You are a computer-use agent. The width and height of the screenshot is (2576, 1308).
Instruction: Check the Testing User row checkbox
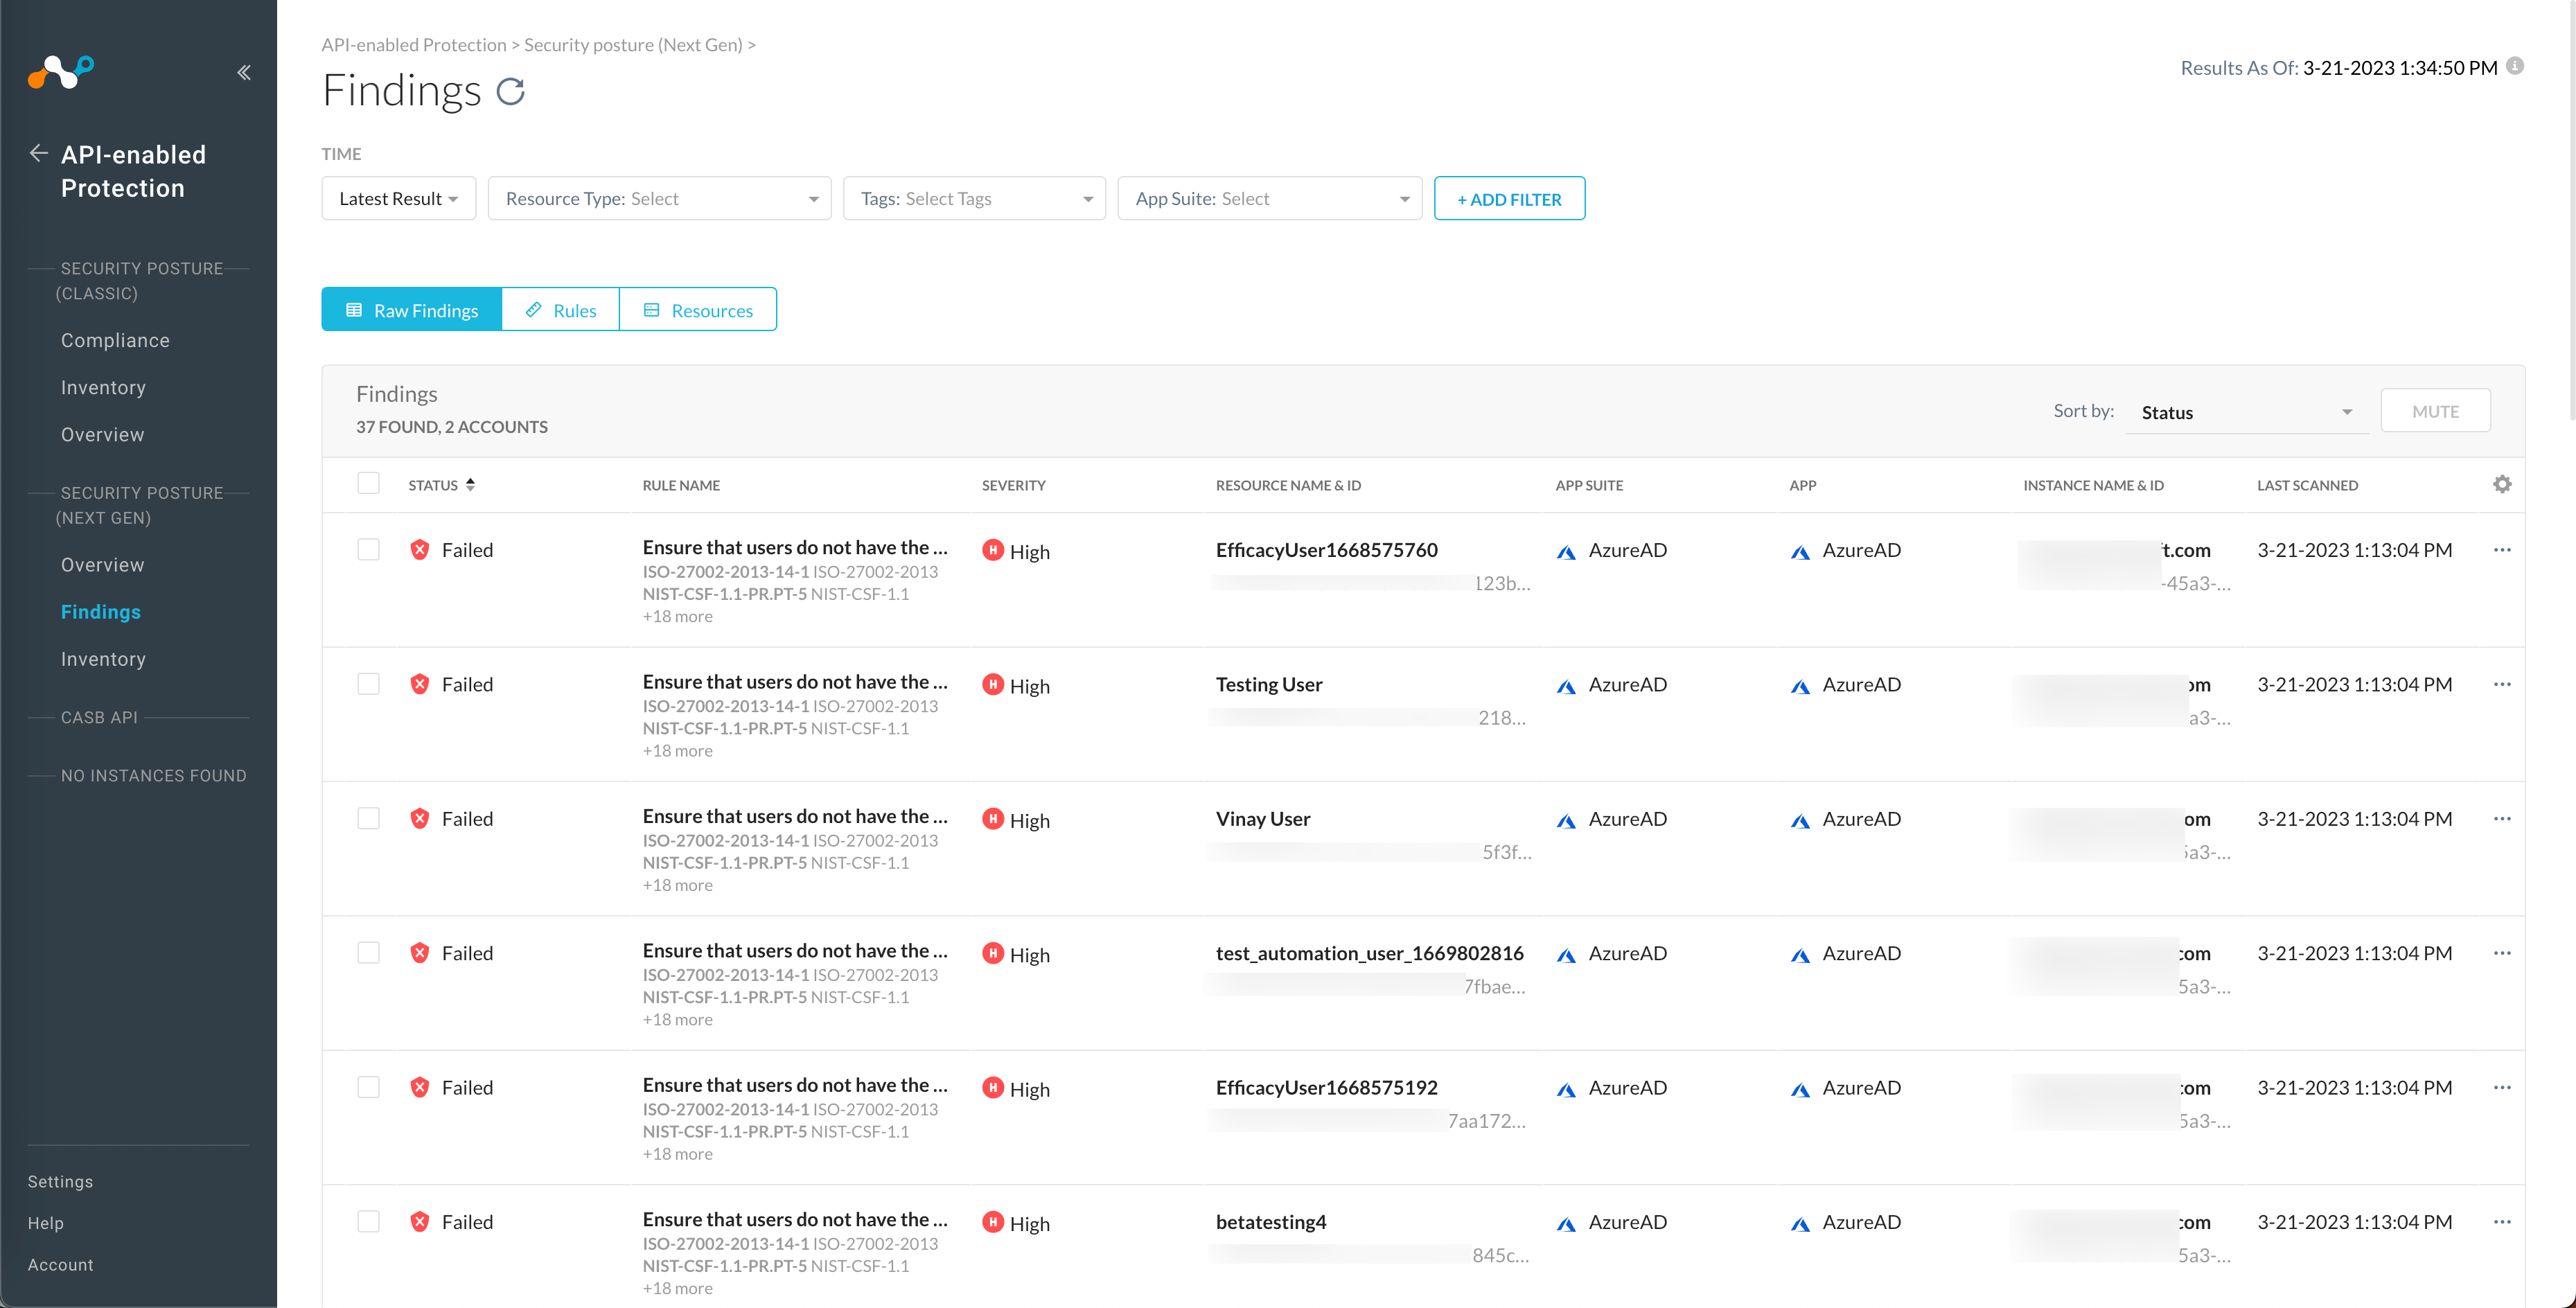click(x=369, y=683)
